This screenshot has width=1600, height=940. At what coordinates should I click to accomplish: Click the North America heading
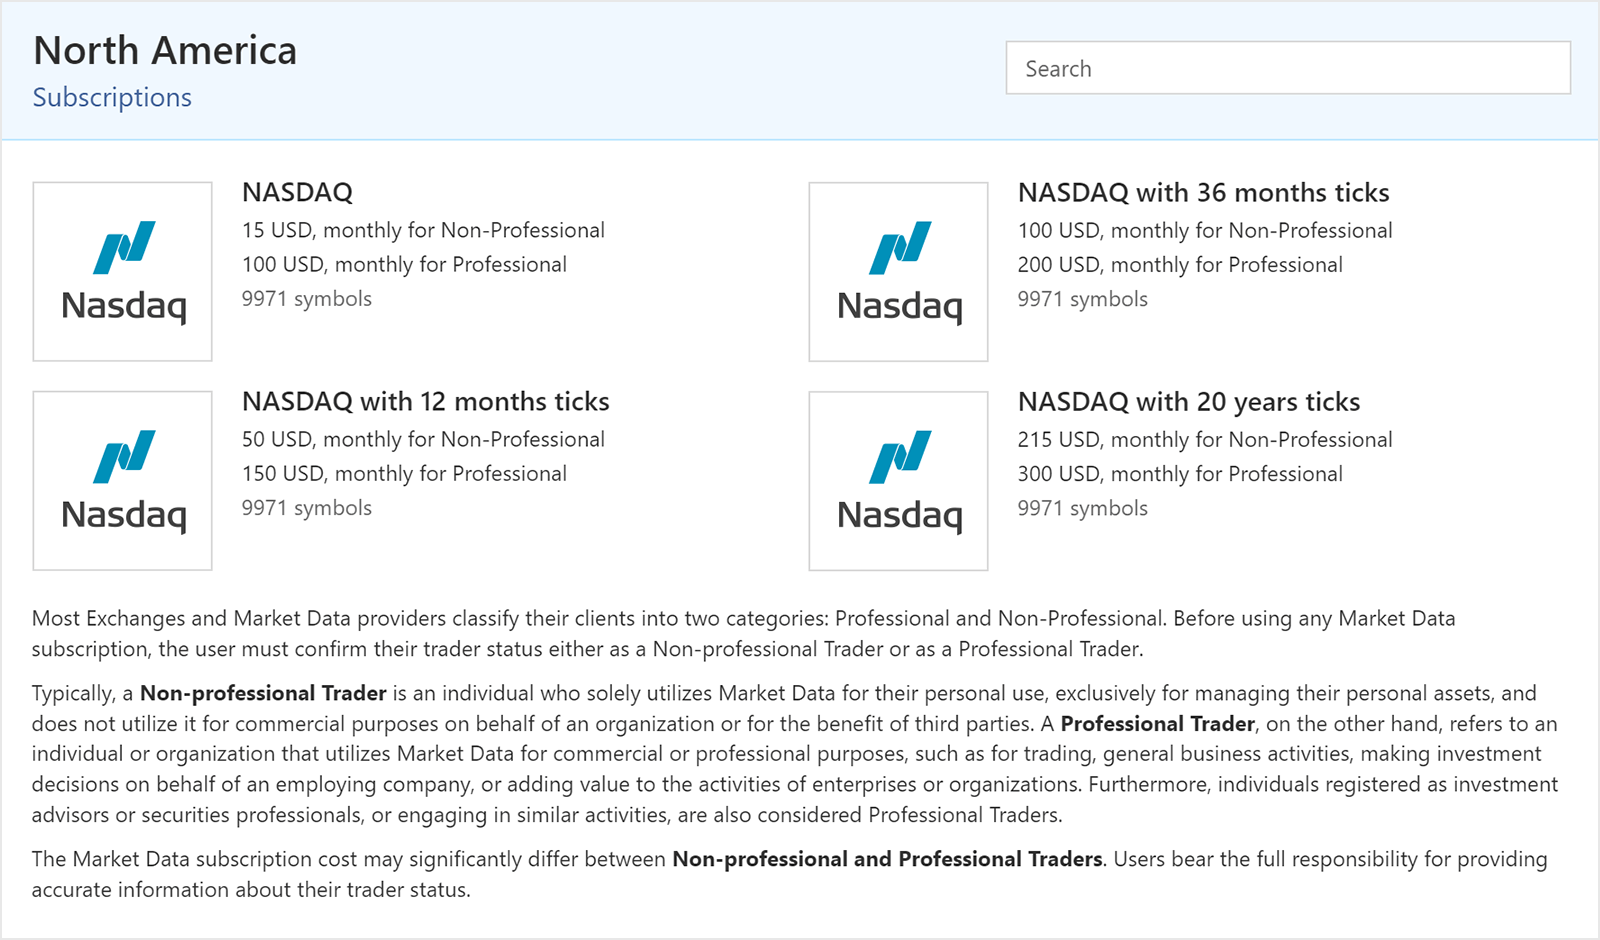(x=165, y=49)
